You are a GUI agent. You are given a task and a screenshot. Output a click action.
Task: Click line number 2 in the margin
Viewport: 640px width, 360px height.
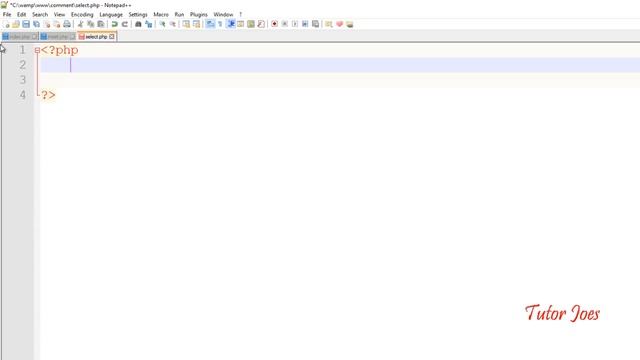coord(22,65)
